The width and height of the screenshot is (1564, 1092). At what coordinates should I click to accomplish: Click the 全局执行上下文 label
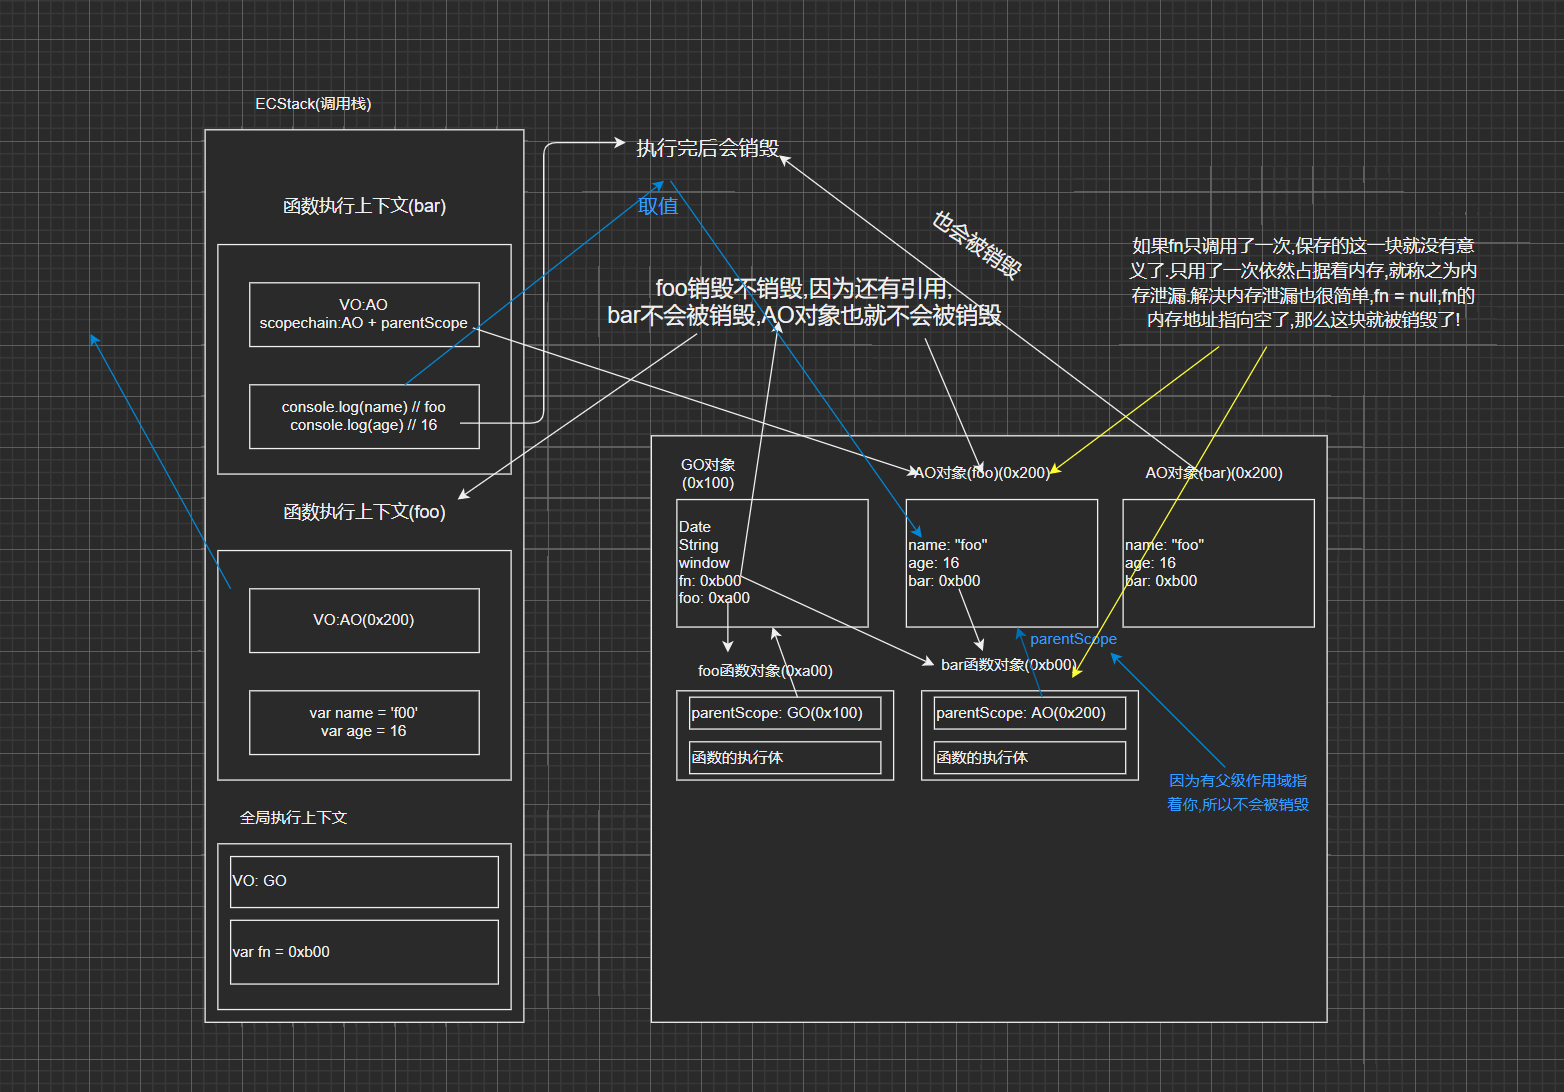pyautogui.click(x=293, y=818)
